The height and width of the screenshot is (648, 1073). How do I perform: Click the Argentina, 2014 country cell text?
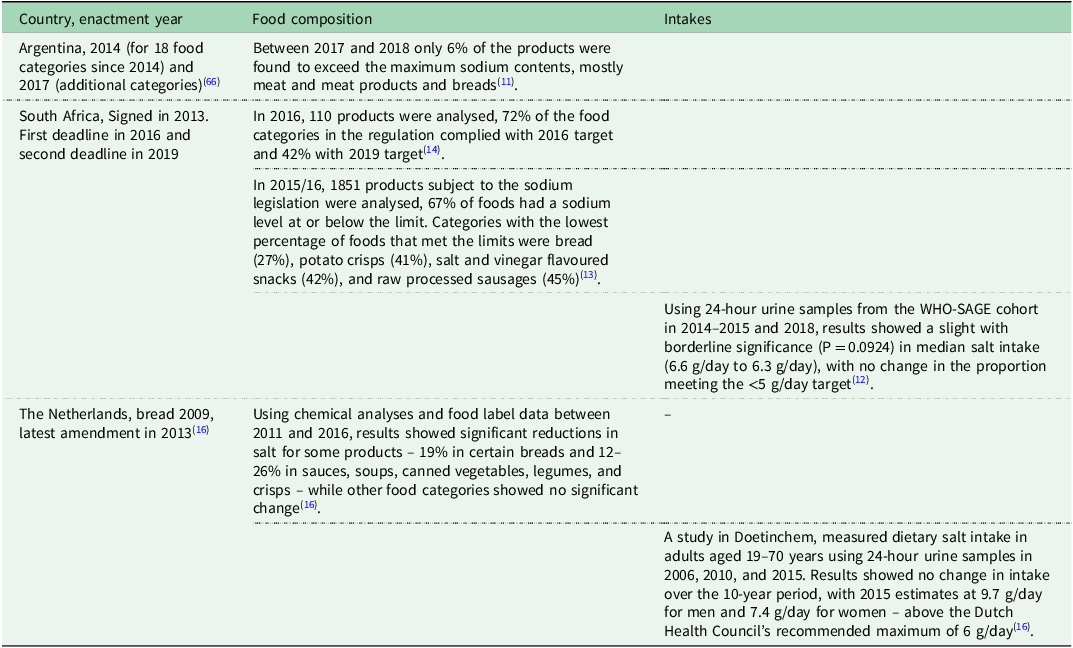click(120, 65)
